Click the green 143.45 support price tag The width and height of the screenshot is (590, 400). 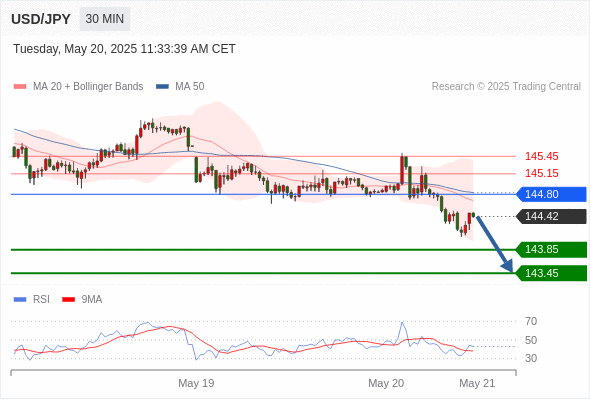[551, 273]
